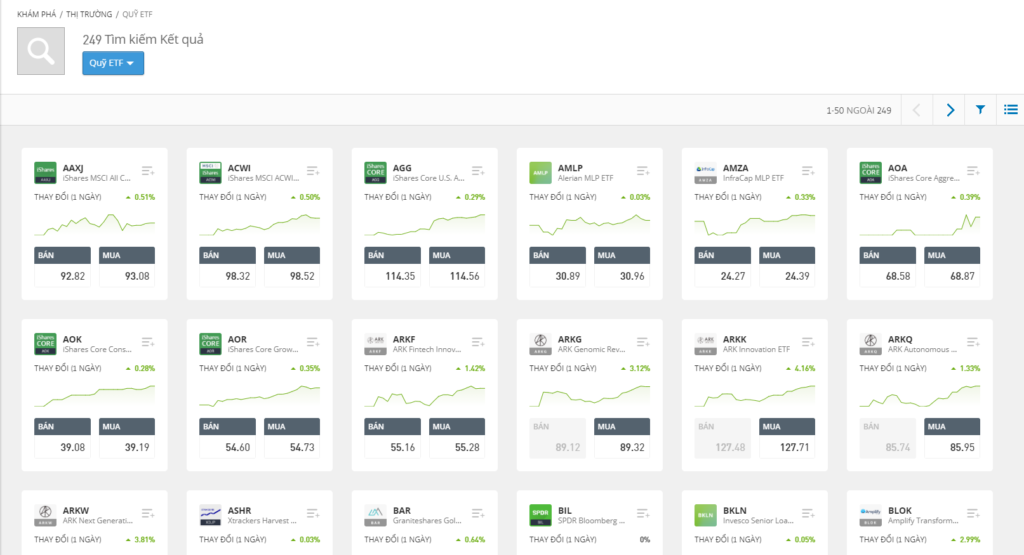Image resolution: width=1024 pixels, height=555 pixels.
Task: Open THỊ TRƯỜNG breadcrumb link
Action: [89, 14]
